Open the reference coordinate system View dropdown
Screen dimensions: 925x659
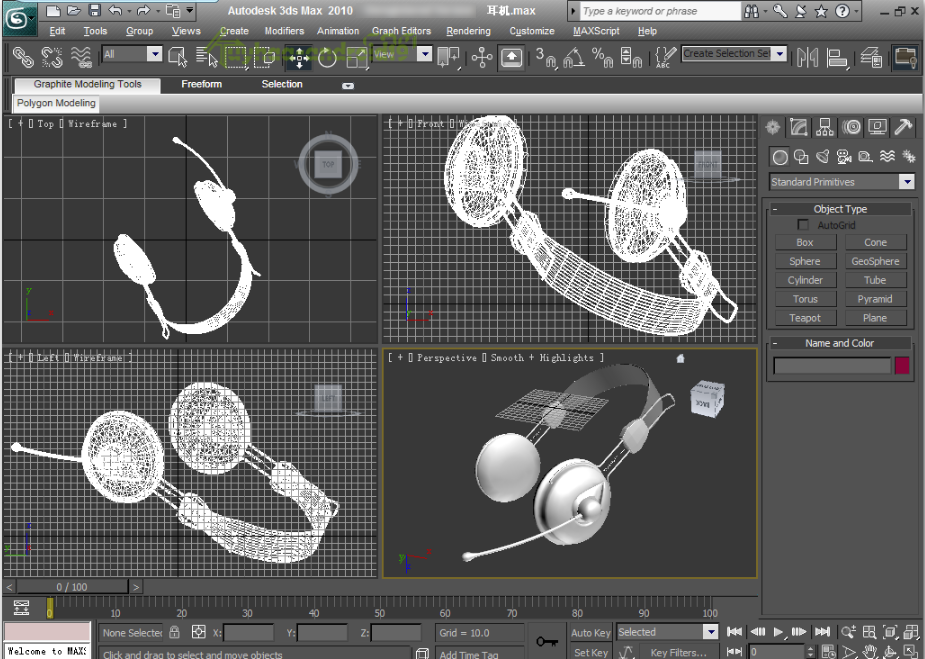click(x=425, y=54)
